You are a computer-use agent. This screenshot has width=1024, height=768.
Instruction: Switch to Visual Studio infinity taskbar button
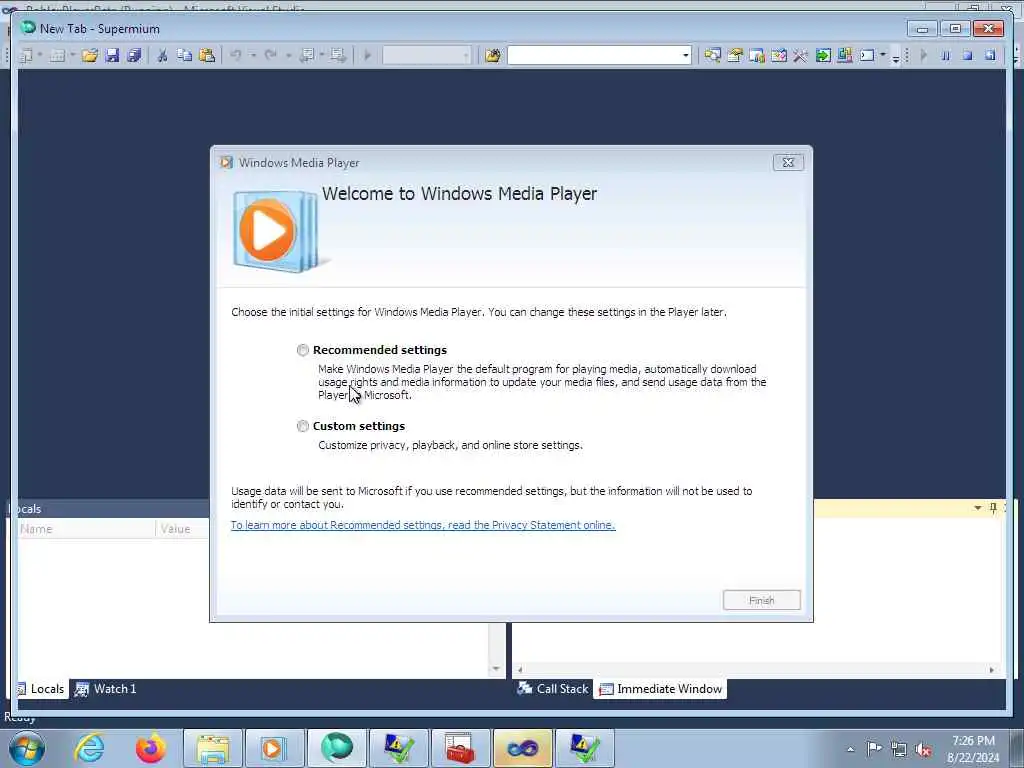tap(522, 748)
